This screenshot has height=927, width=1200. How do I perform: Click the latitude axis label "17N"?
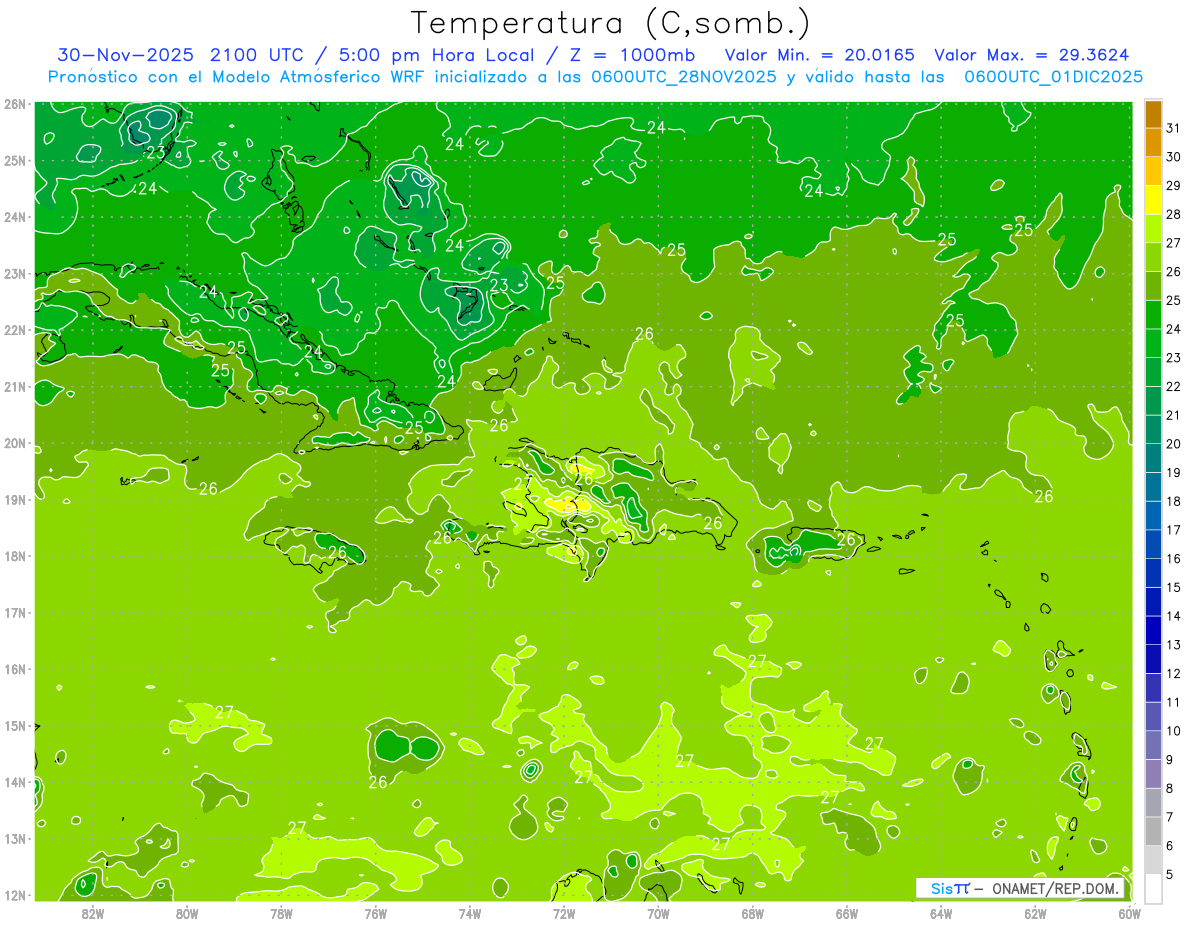(15, 612)
